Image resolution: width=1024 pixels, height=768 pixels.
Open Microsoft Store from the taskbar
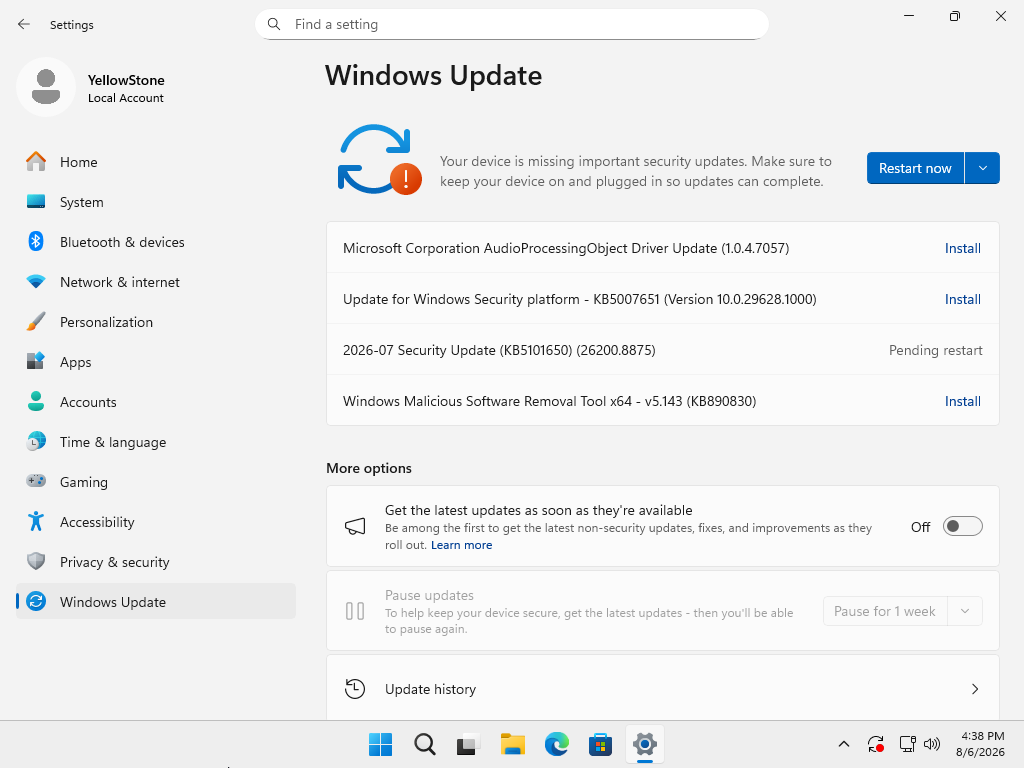coord(600,744)
